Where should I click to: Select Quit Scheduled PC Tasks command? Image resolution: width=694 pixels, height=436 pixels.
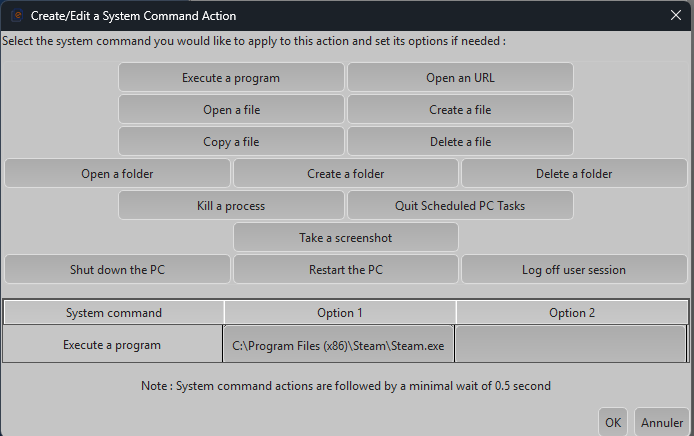(460, 206)
